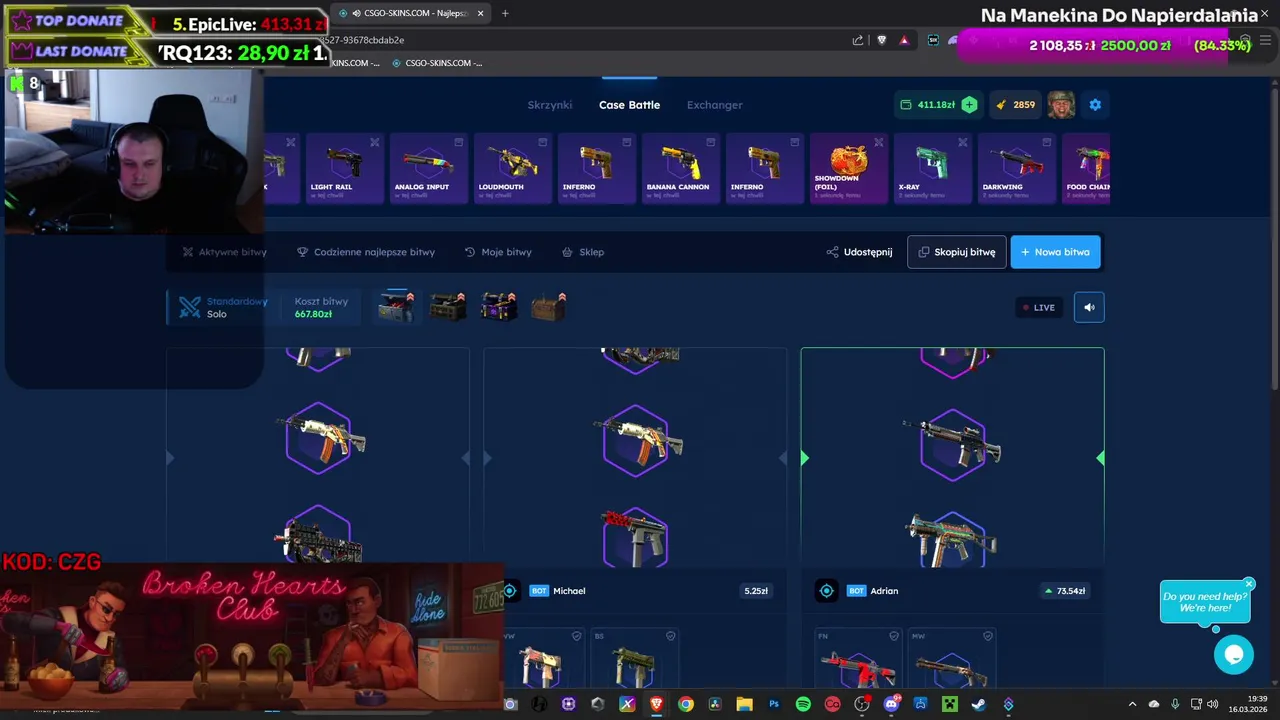
Task: Open Codzienne najlepsze bitwy section
Action: [x=366, y=252]
